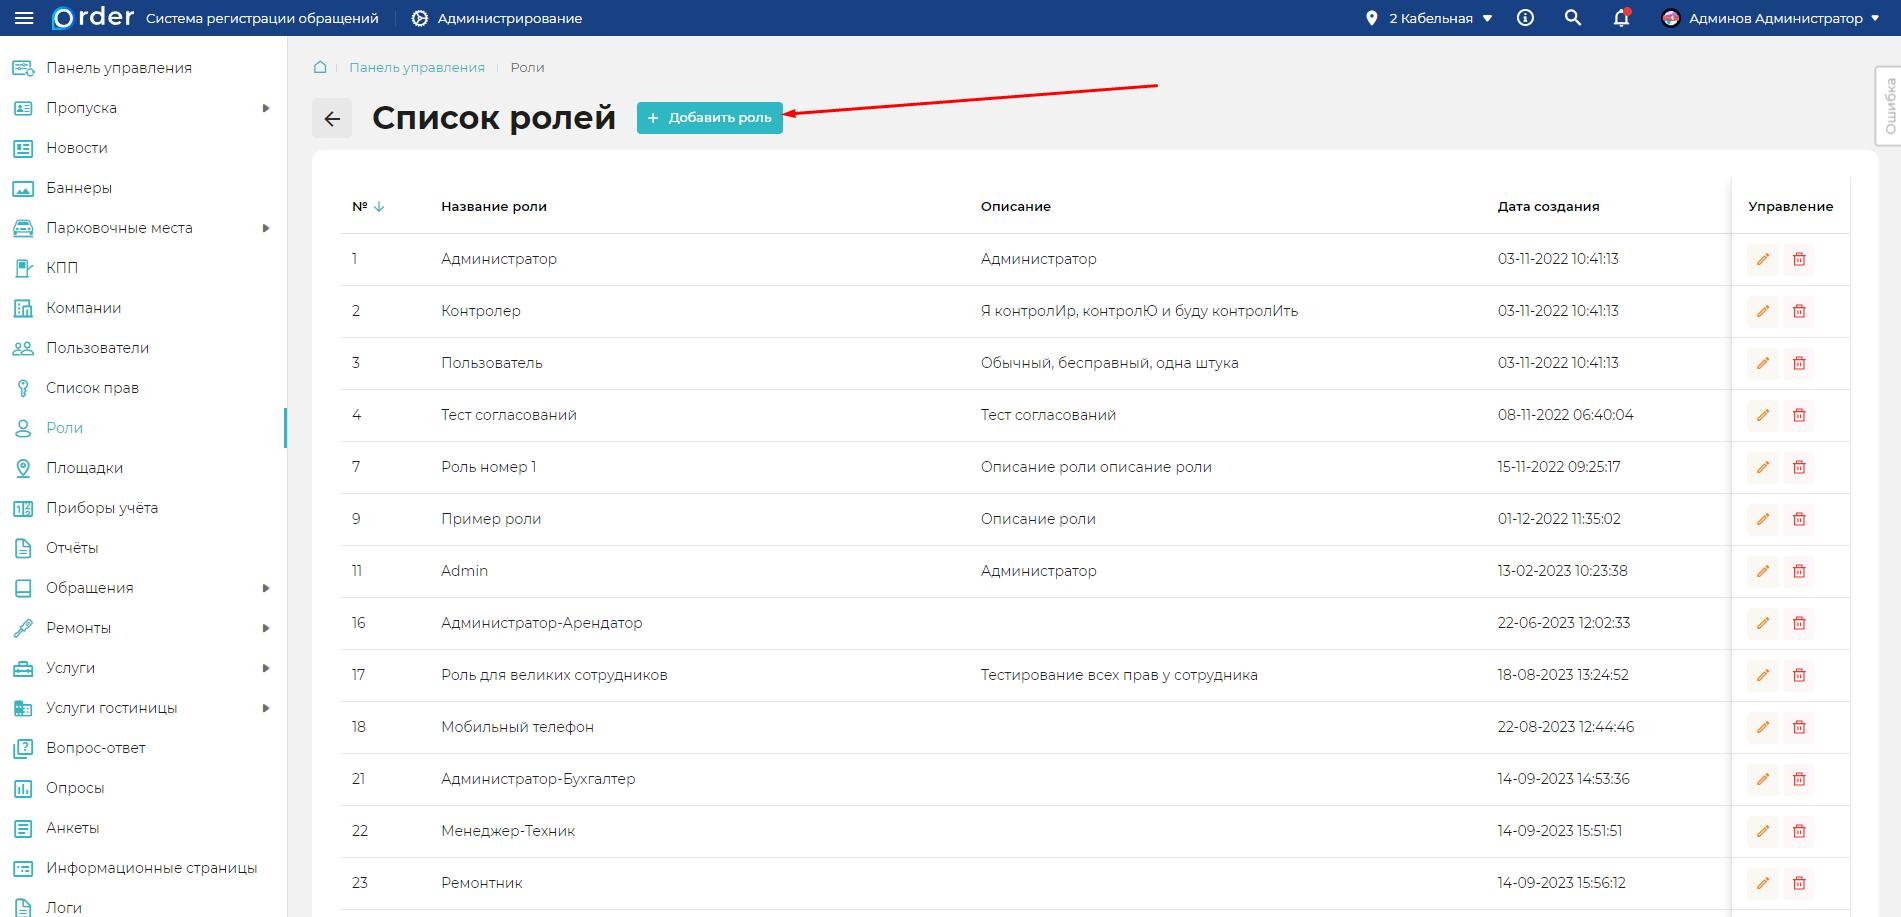Click the back arrow button
The image size is (1901, 917).
point(332,118)
